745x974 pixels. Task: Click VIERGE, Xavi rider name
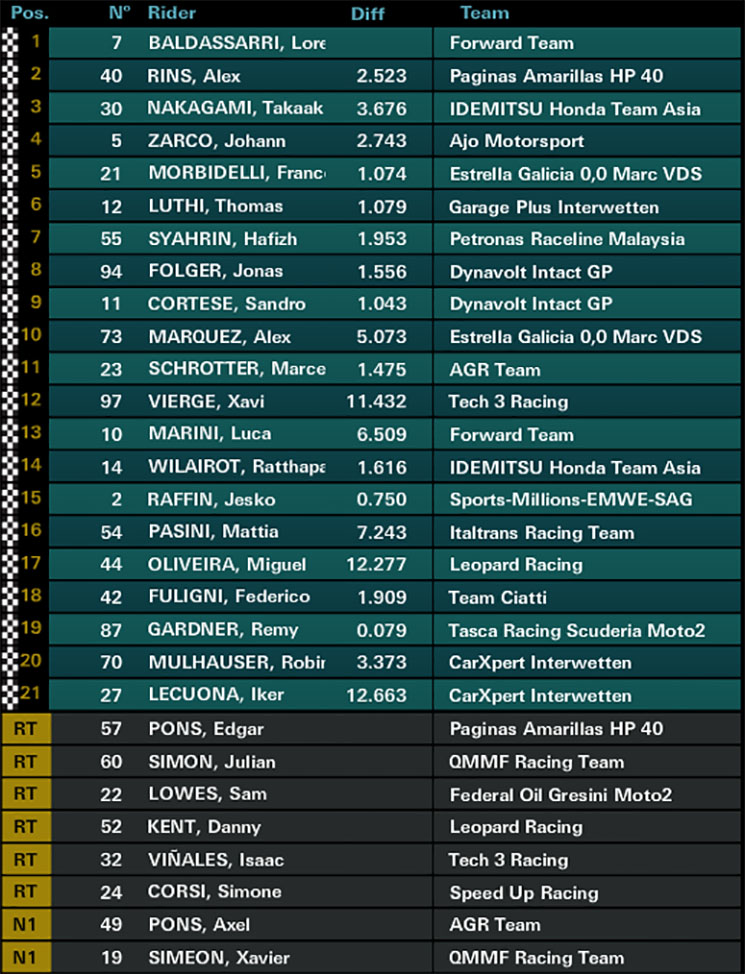tap(206, 401)
